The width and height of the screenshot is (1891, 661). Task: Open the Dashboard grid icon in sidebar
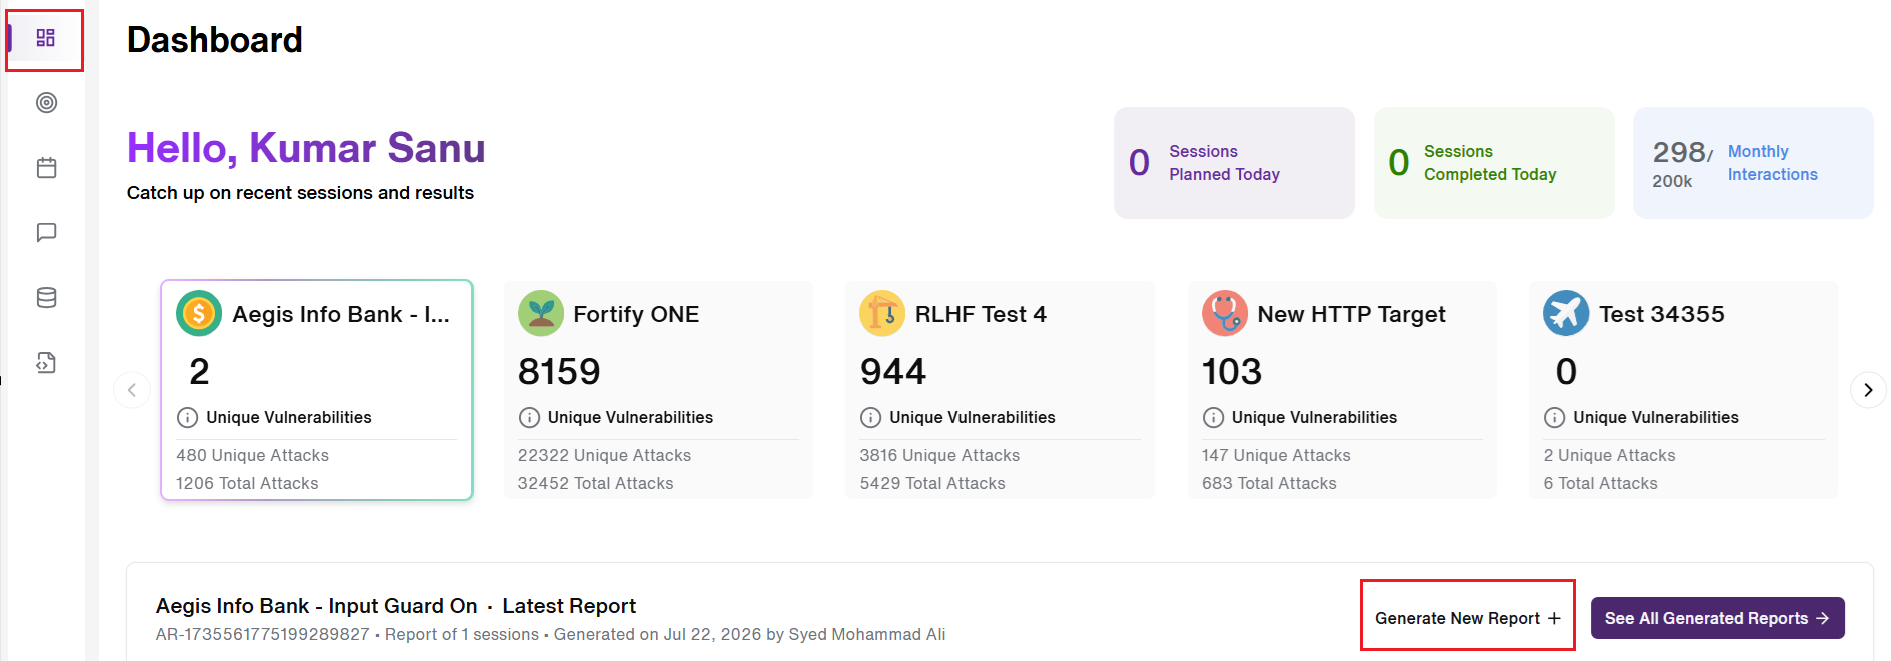[45, 38]
